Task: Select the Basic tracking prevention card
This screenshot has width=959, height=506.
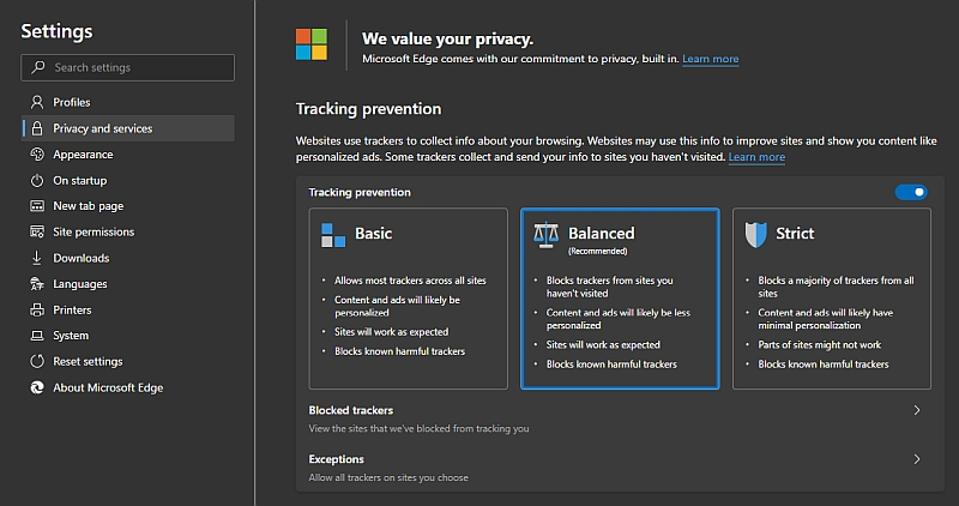Action: tap(408, 299)
